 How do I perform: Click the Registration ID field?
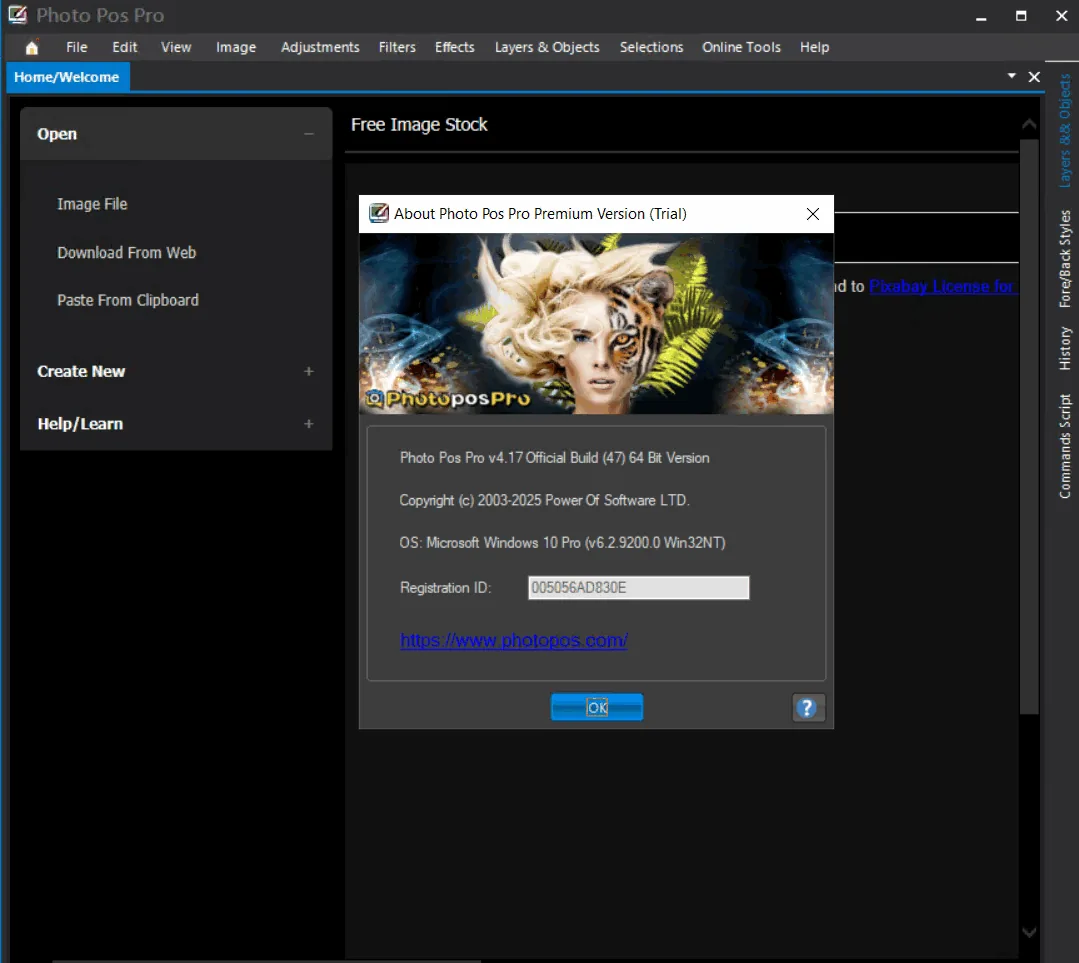(x=639, y=588)
